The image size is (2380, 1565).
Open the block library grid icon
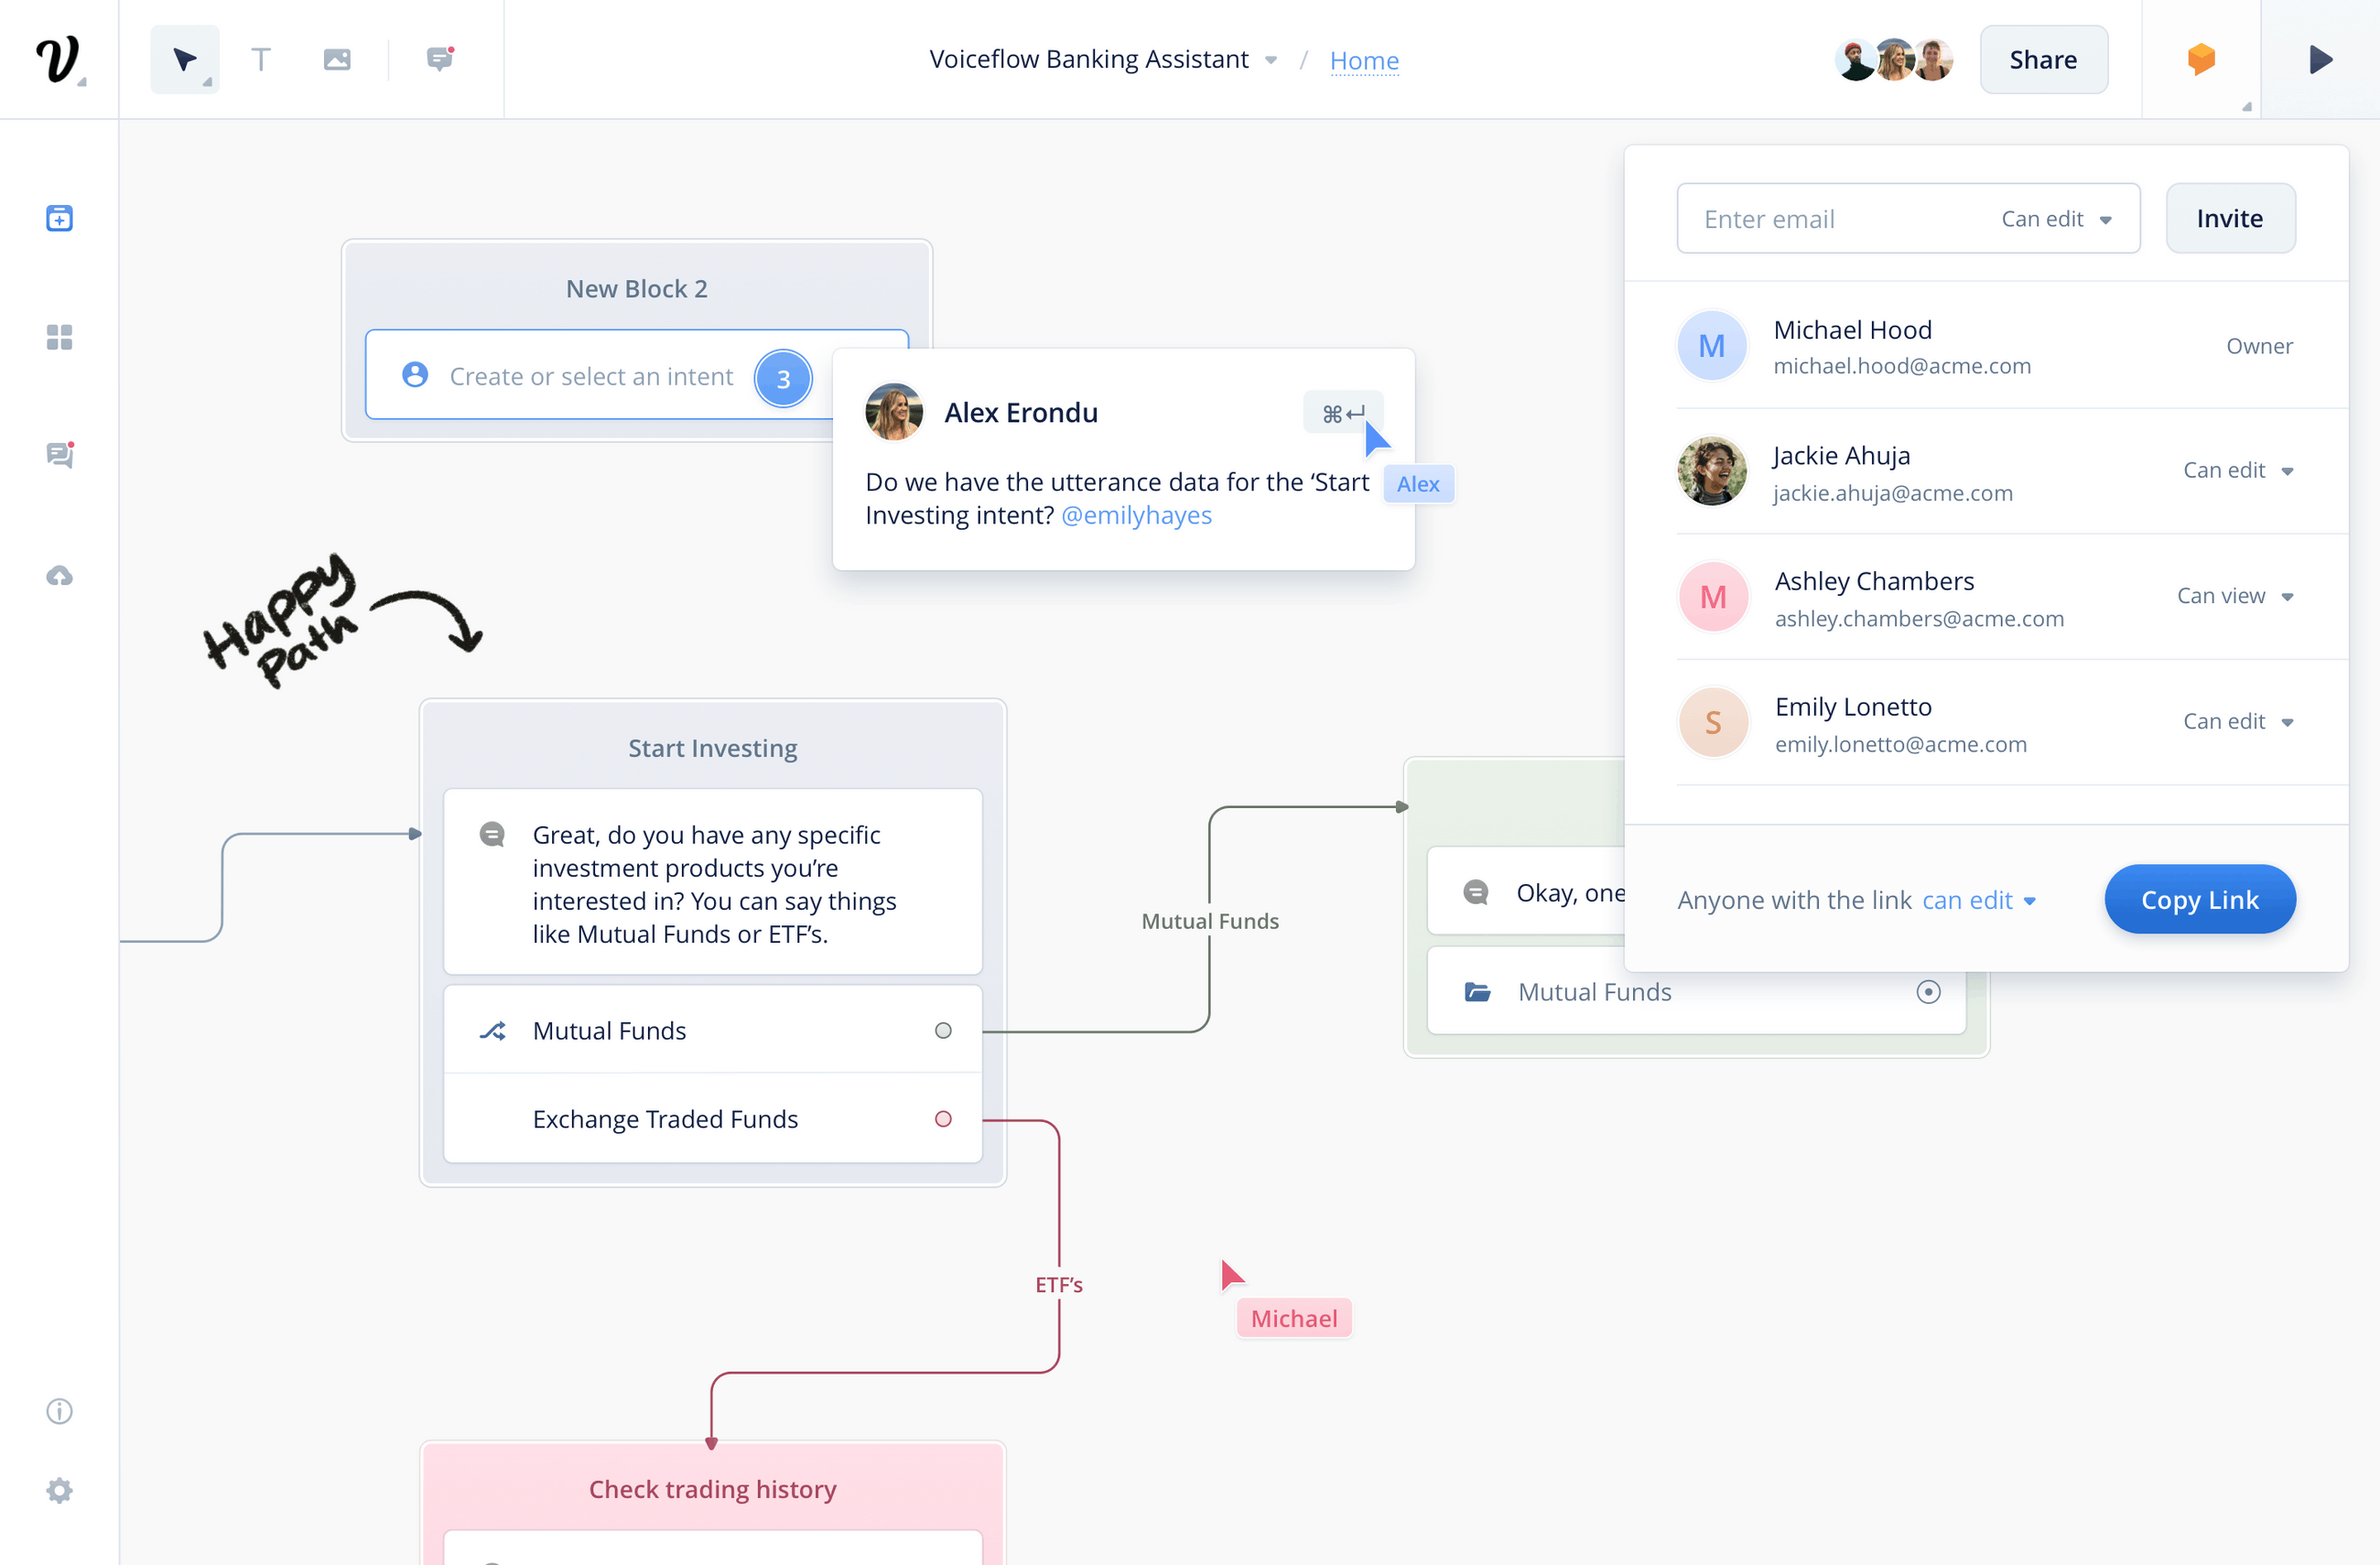tap(59, 338)
